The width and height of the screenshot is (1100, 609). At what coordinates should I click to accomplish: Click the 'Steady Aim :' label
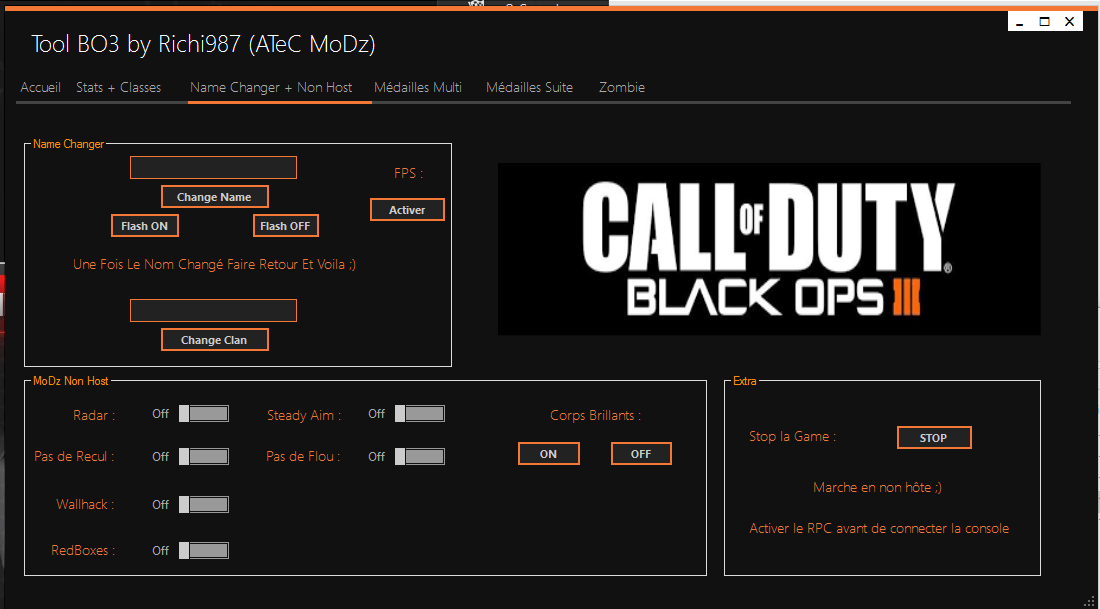[x=304, y=415]
